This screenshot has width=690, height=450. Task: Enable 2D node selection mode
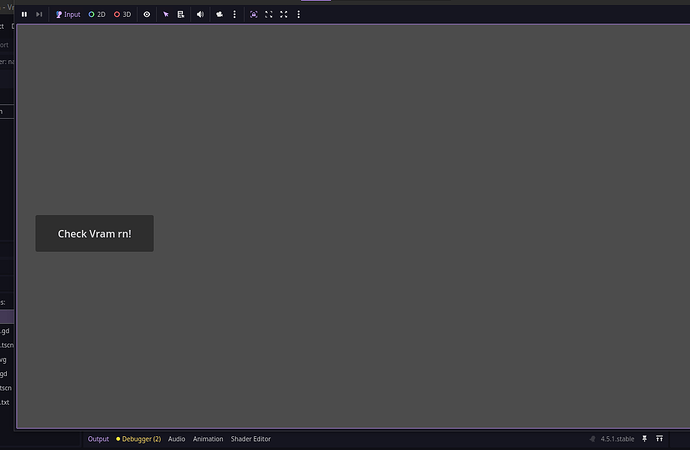97,15
